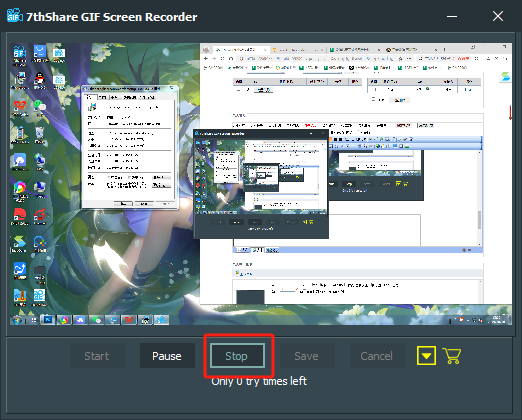522x420 pixels.
Task: Click the disabled Start button
Action: point(97,356)
